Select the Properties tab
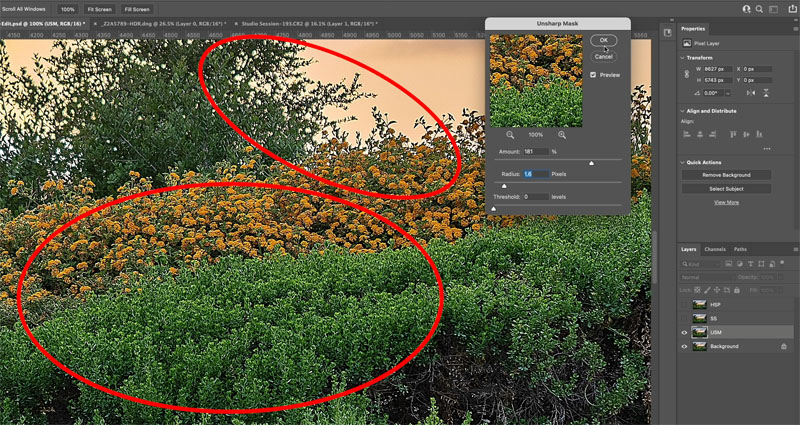Viewport: 800px width, 425px height. pyautogui.click(x=693, y=29)
